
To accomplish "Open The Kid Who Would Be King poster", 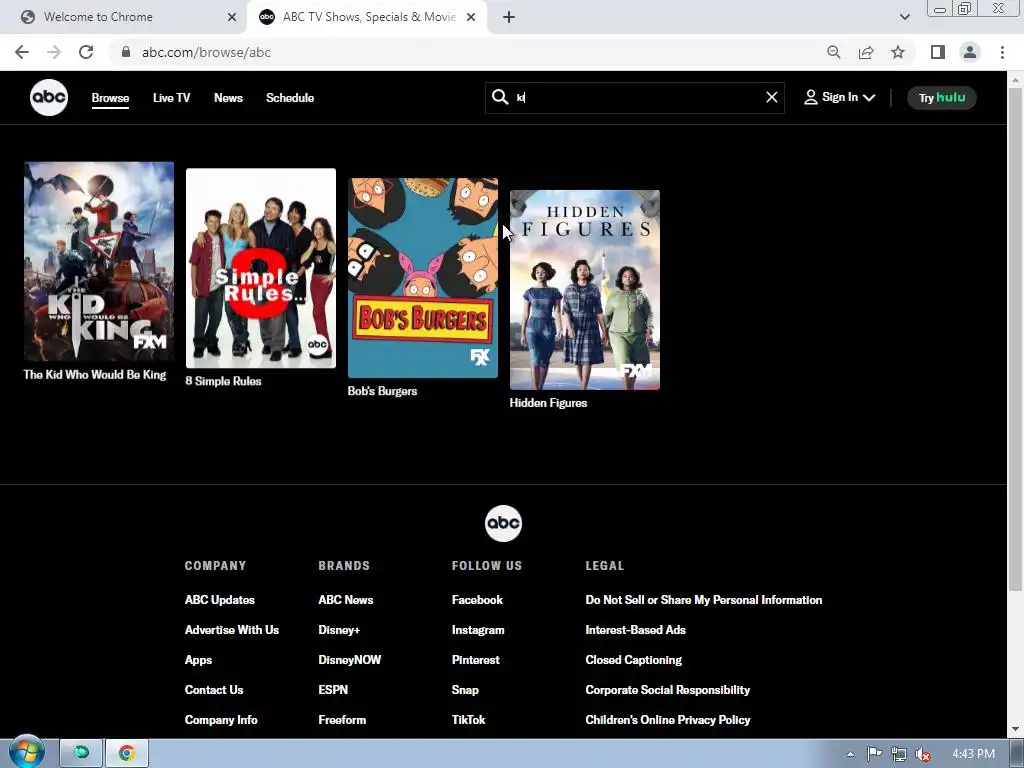I will point(99,261).
